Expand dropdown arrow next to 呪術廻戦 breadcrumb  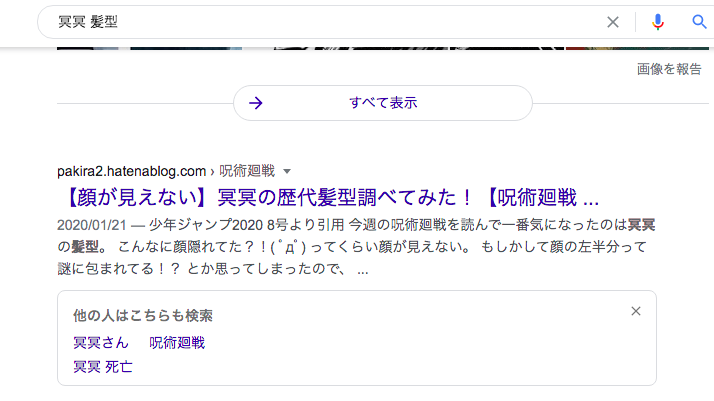pos(287,172)
